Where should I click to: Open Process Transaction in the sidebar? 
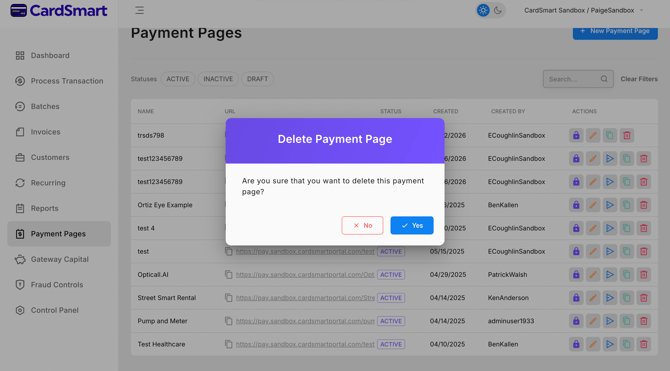(x=59, y=81)
